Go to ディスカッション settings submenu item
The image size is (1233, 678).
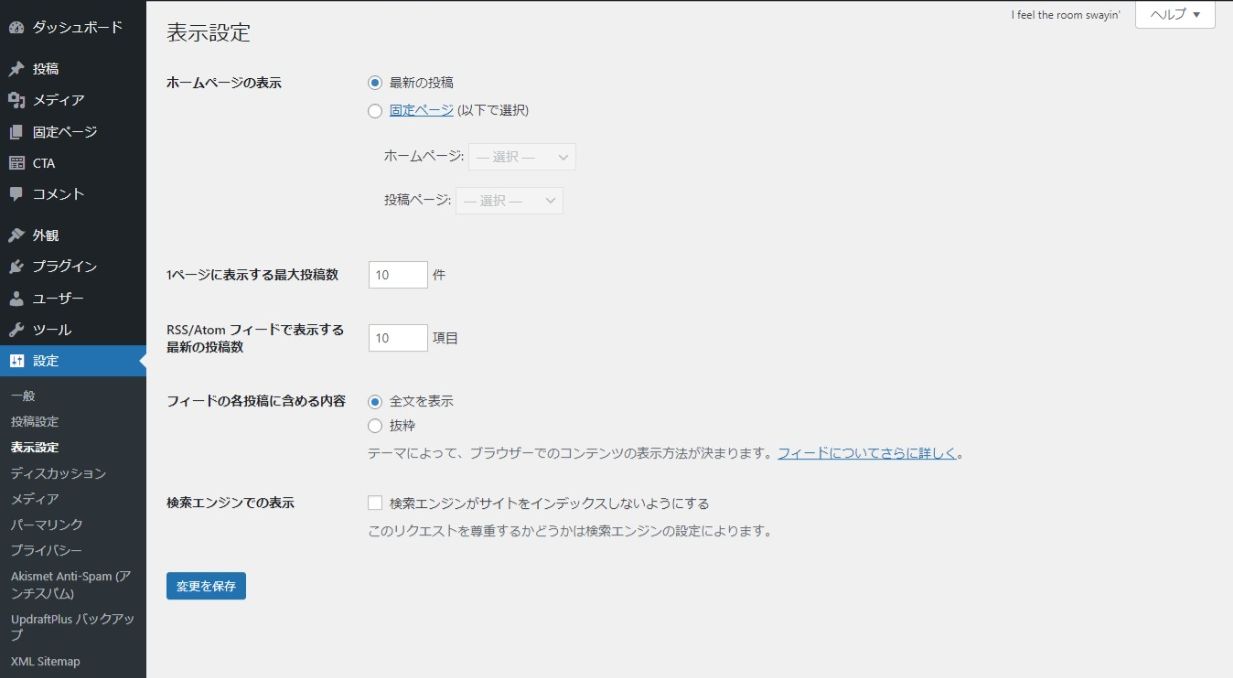(x=58, y=473)
